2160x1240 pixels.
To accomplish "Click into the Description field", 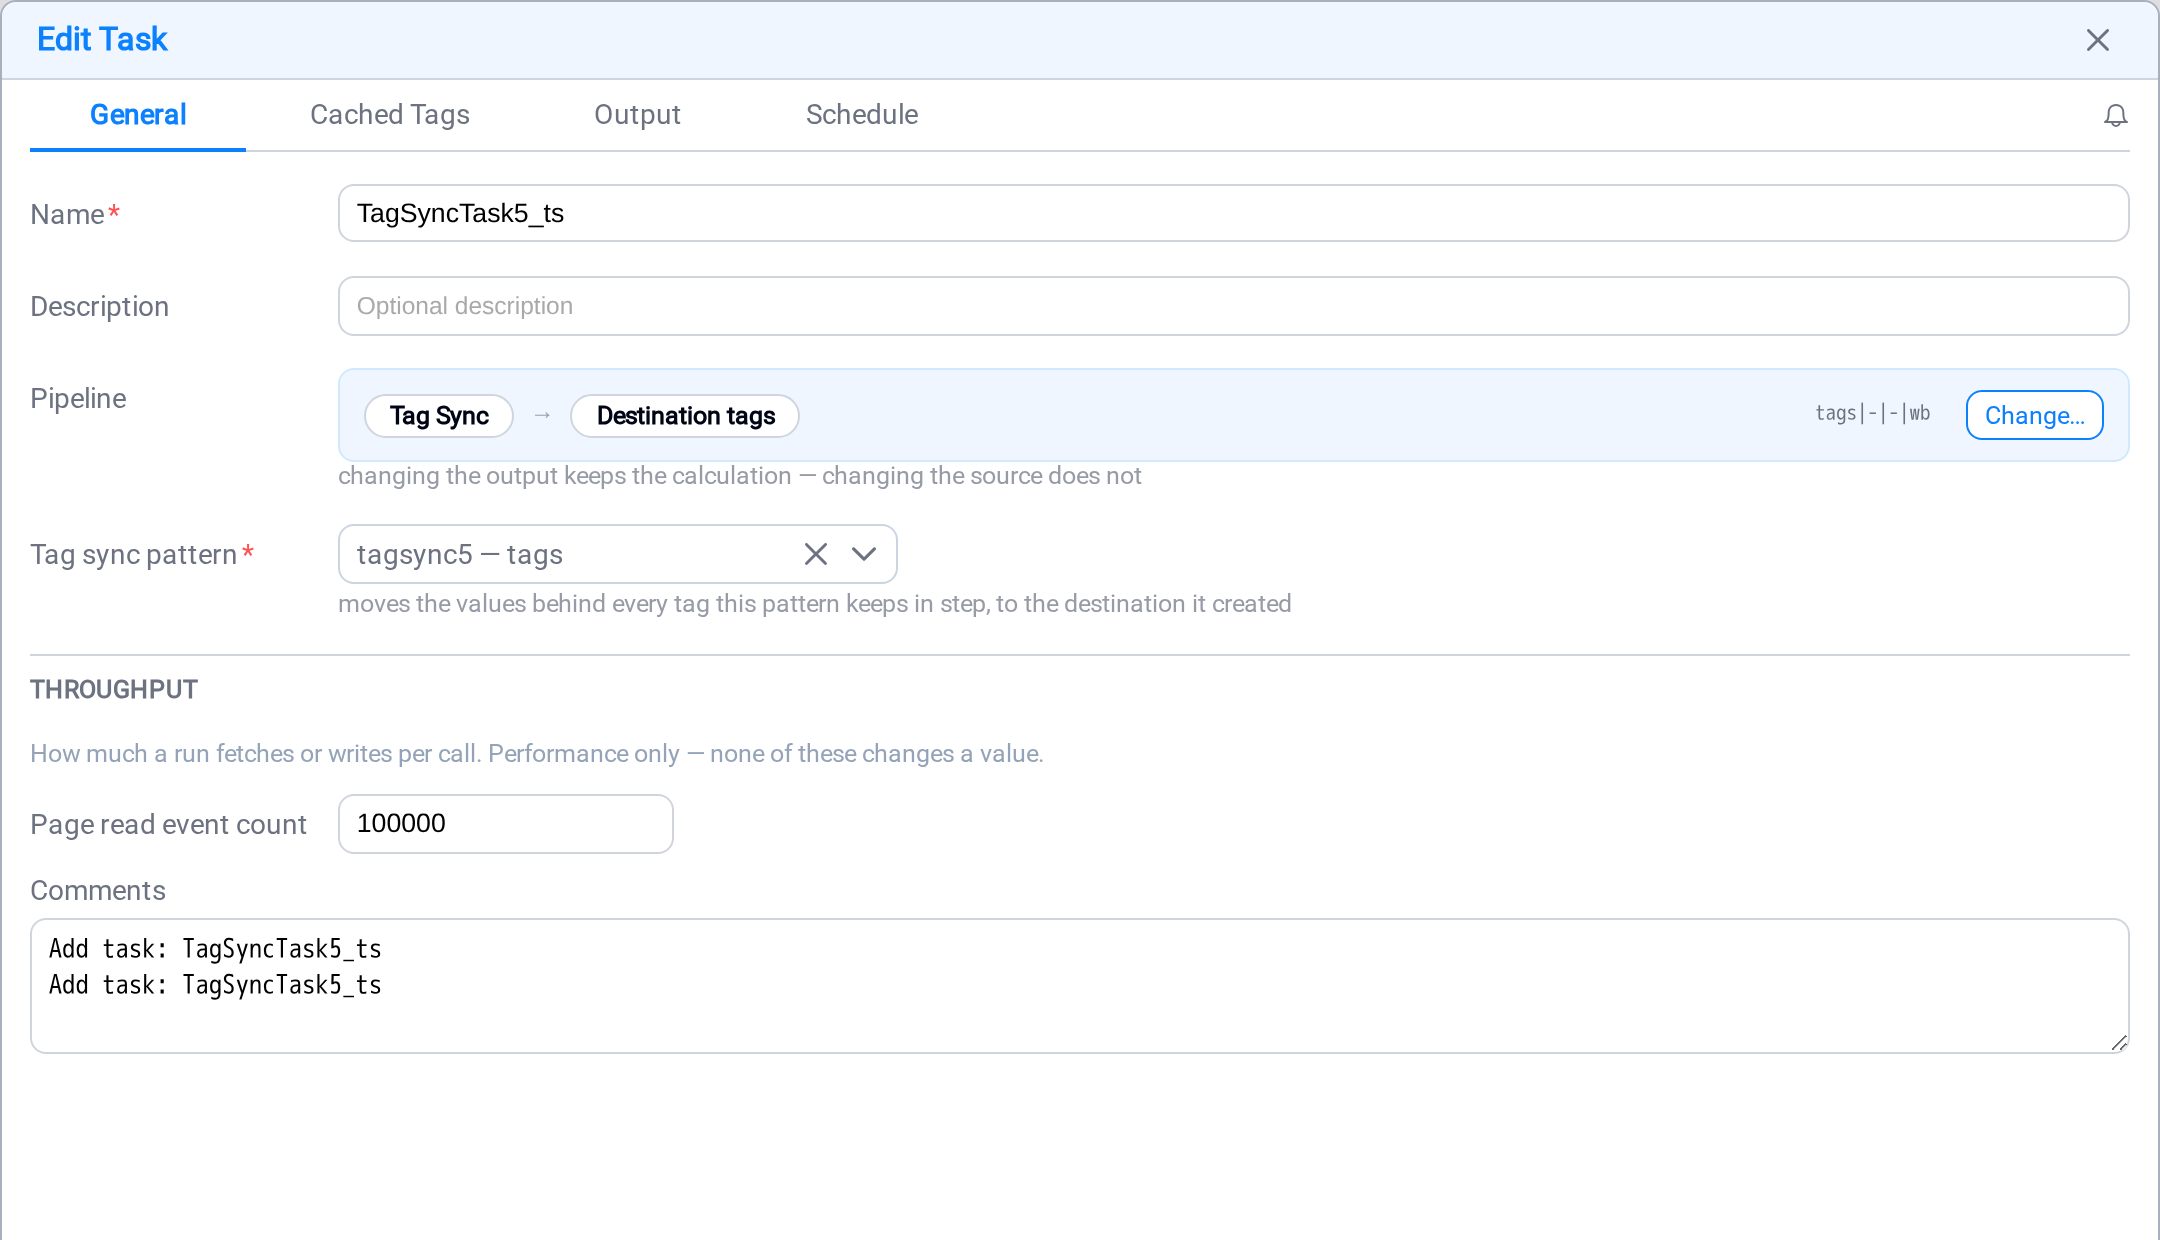I will point(1233,306).
